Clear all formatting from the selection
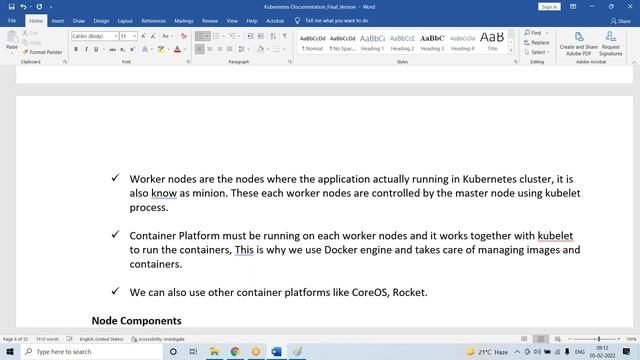The image size is (640, 360). (x=184, y=36)
